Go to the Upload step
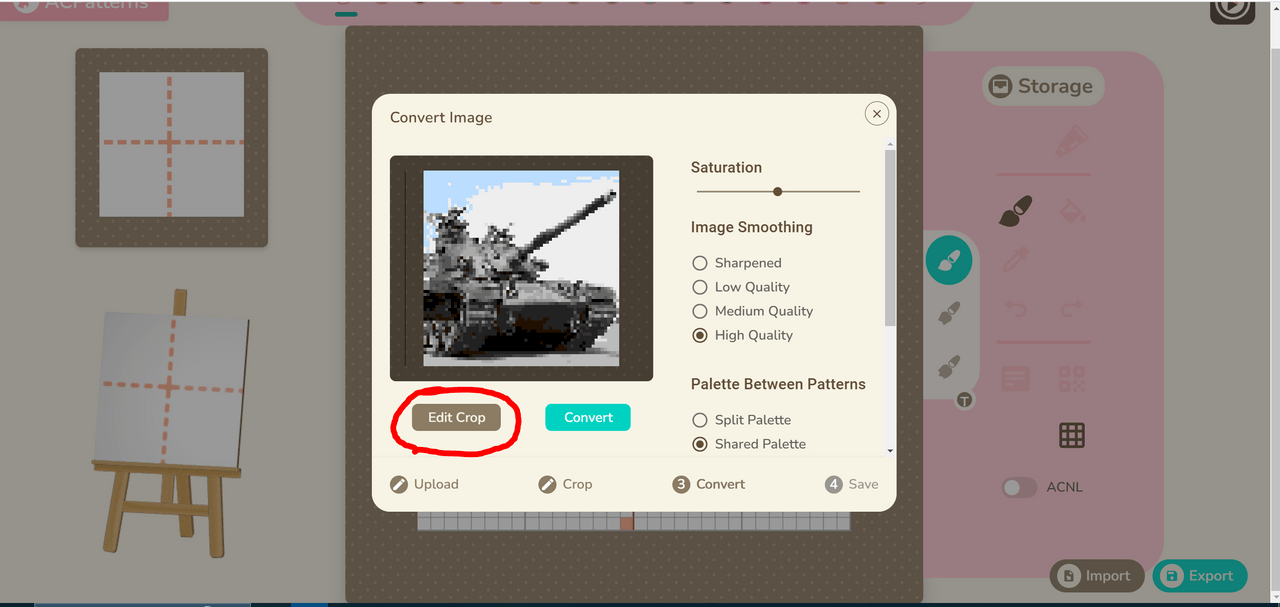The image size is (1280, 607). 424,484
